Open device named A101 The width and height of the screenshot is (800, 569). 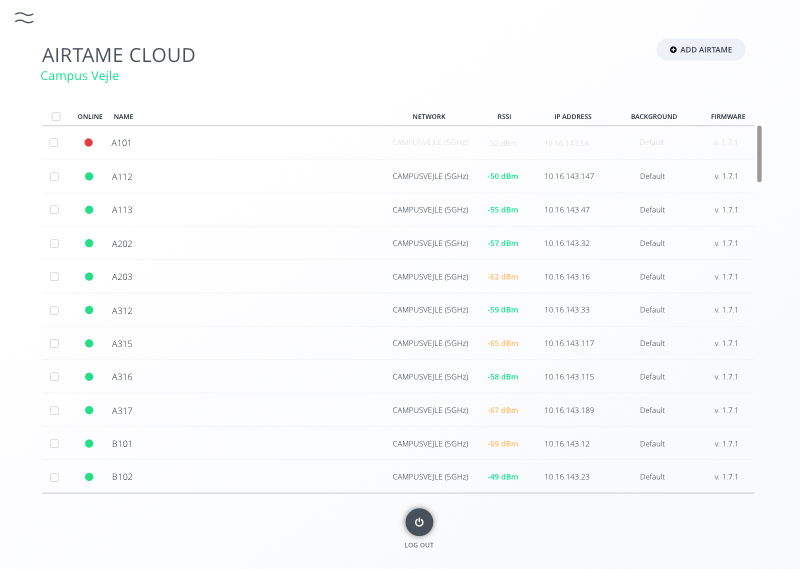[121, 143]
